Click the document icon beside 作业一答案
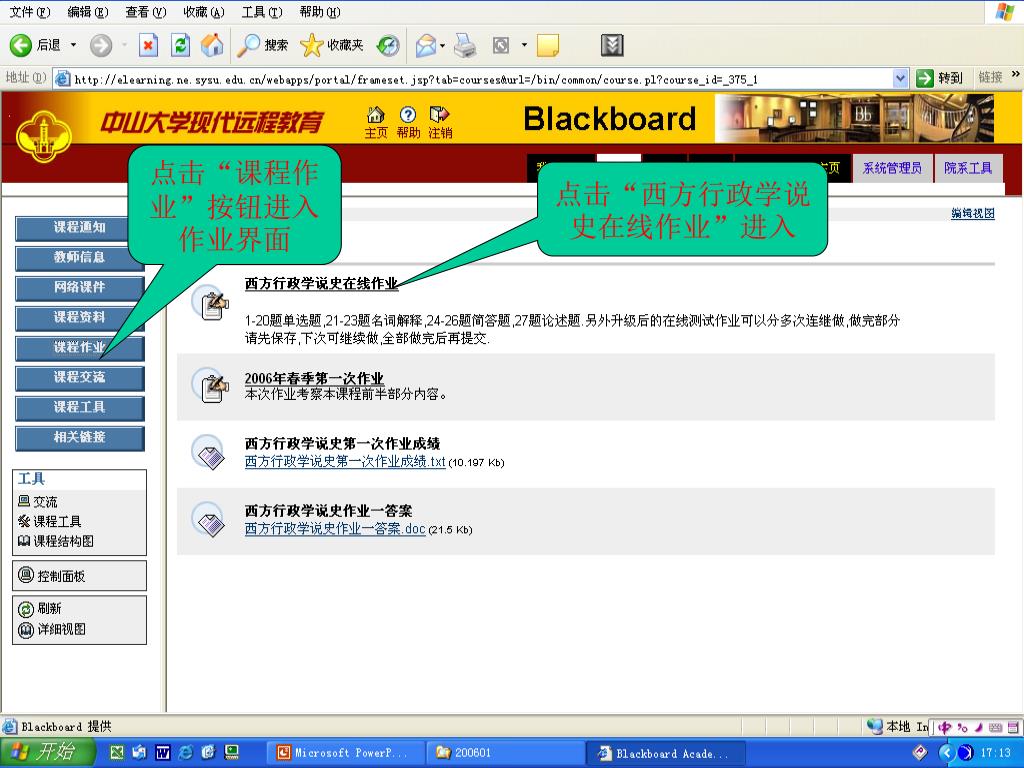This screenshot has width=1024, height=768. click(210, 520)
